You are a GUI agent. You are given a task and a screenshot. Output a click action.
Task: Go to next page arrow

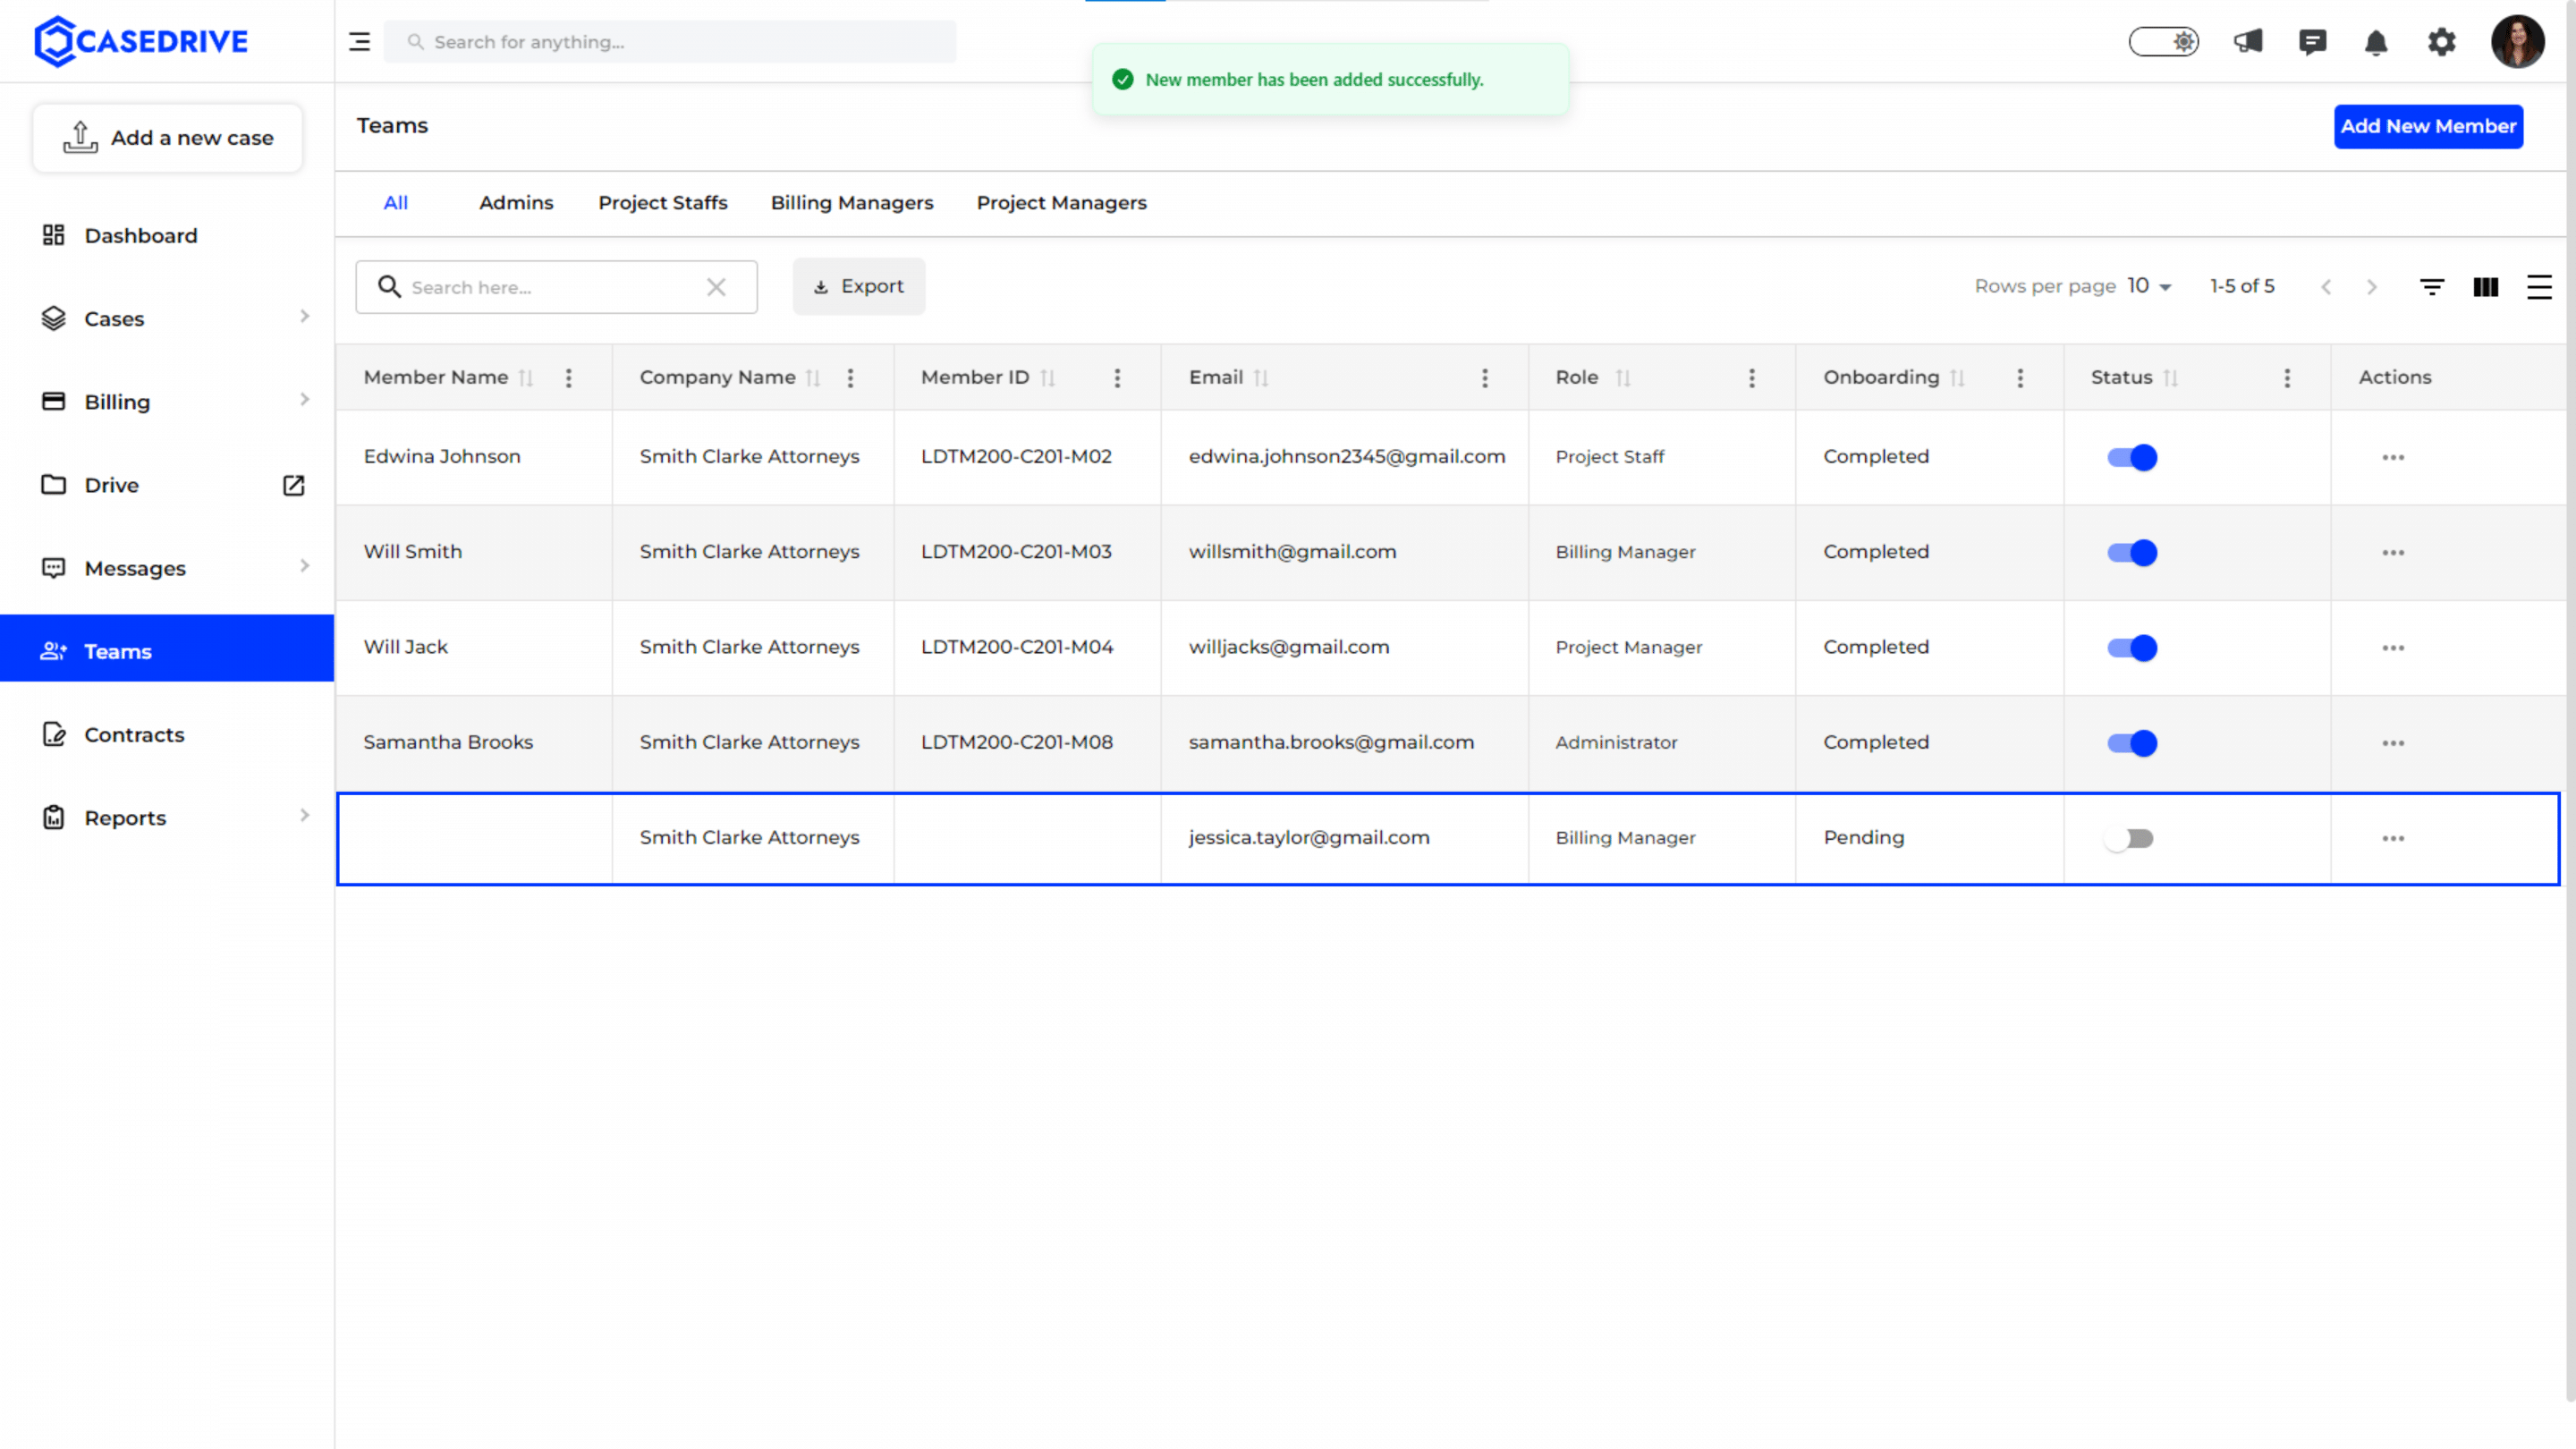[2372, 287]
